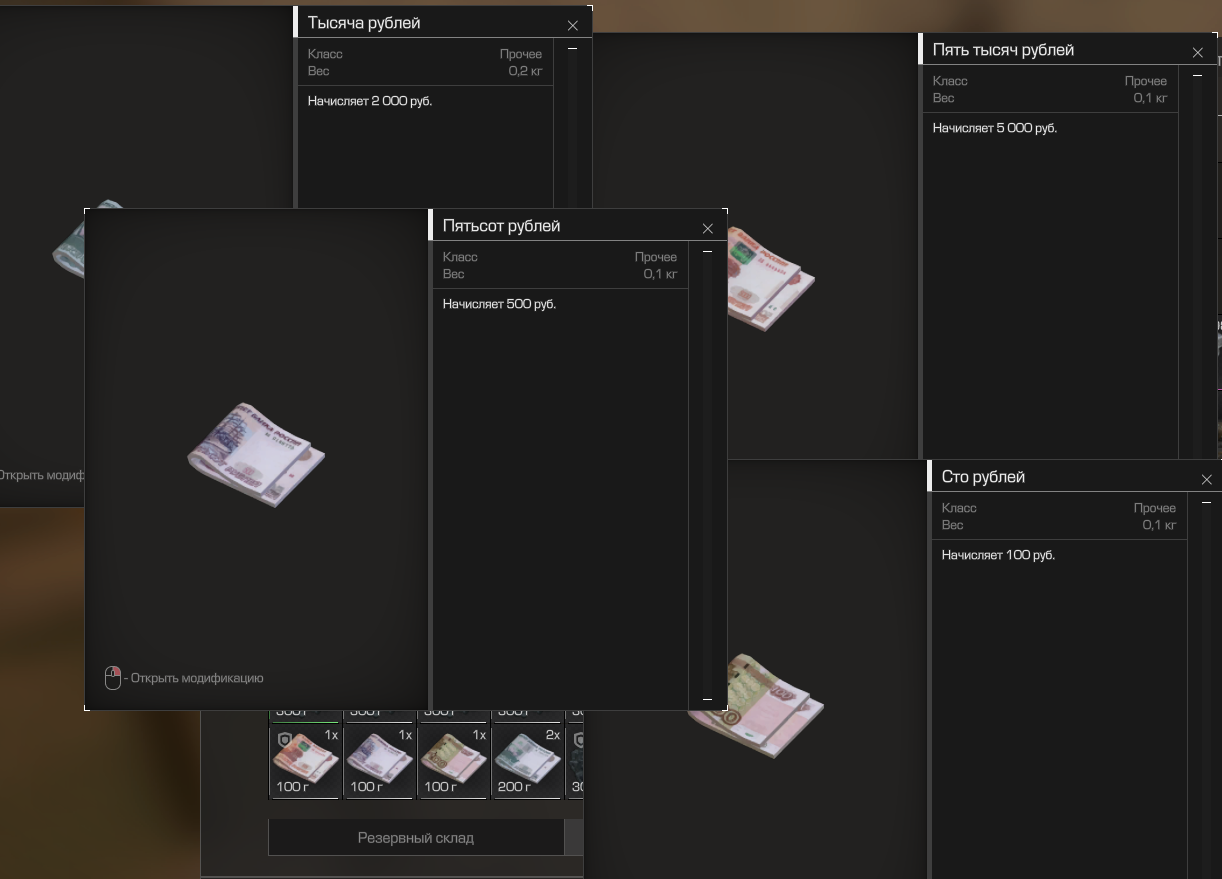The width and height of the screenshot is (1222, 879).
Task: Open the Резервный склад button
Action: [416, 838]
